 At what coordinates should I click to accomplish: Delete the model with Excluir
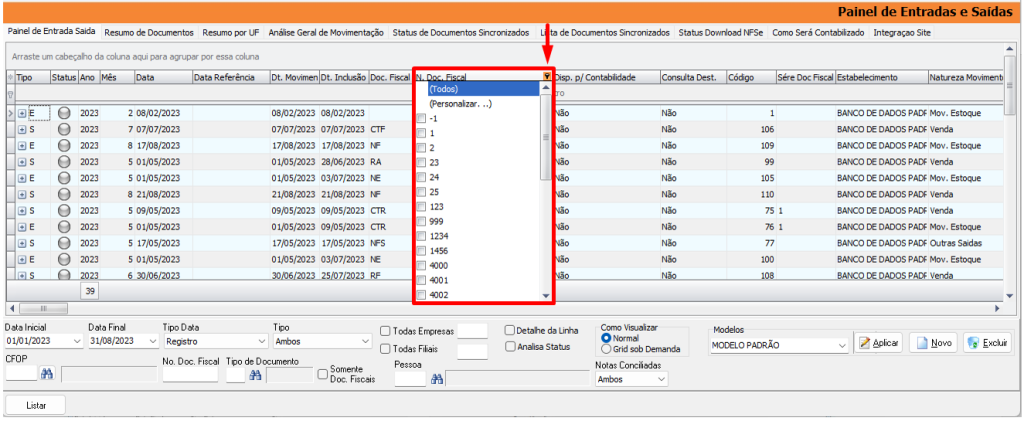point(987,343)
